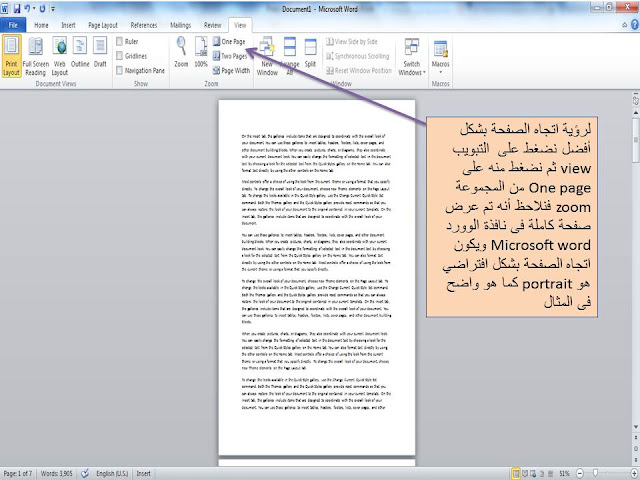Select the View tab
The width and height of the screenshot is (640, 480).
point(240,25)
